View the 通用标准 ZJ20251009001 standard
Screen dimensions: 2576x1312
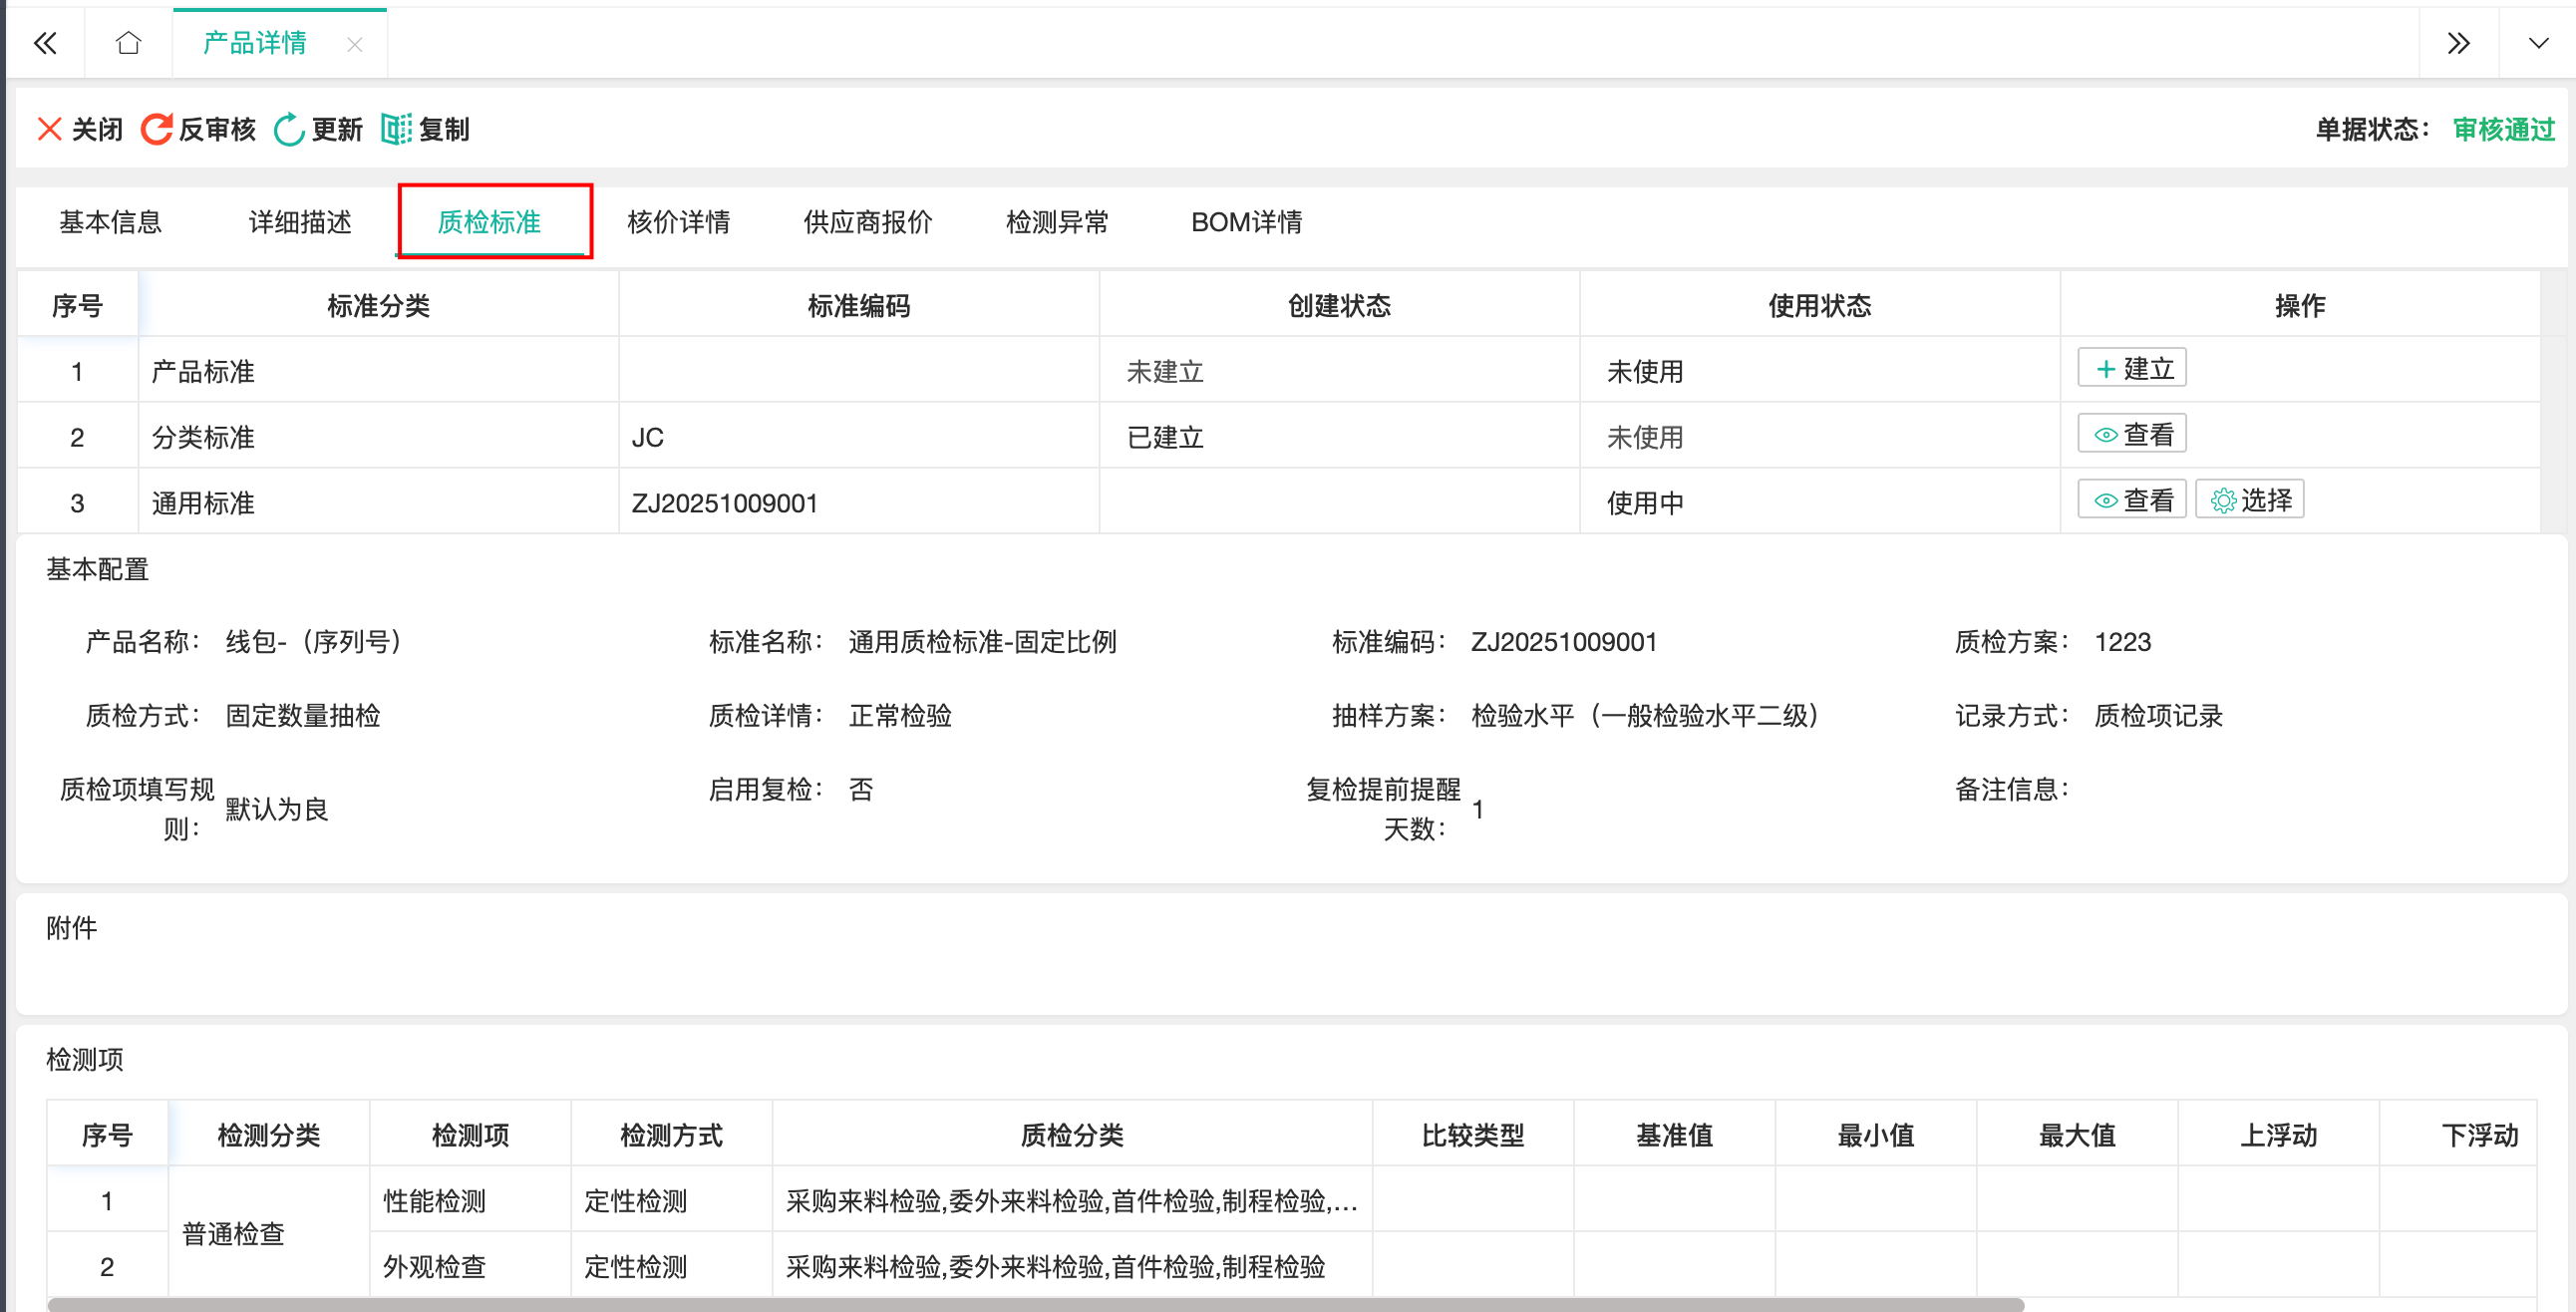tap(2131, 500)
